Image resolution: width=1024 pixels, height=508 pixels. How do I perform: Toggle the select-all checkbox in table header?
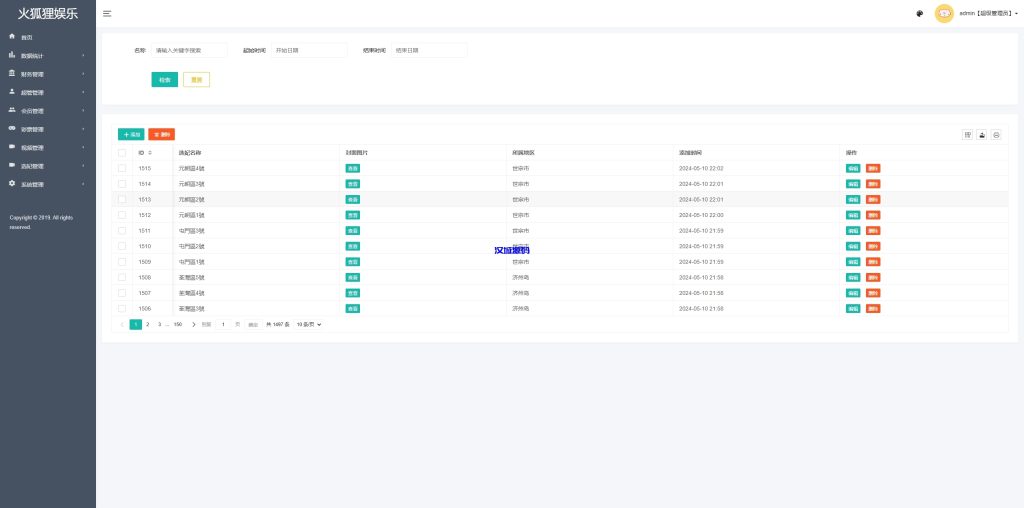pos(122,153)
